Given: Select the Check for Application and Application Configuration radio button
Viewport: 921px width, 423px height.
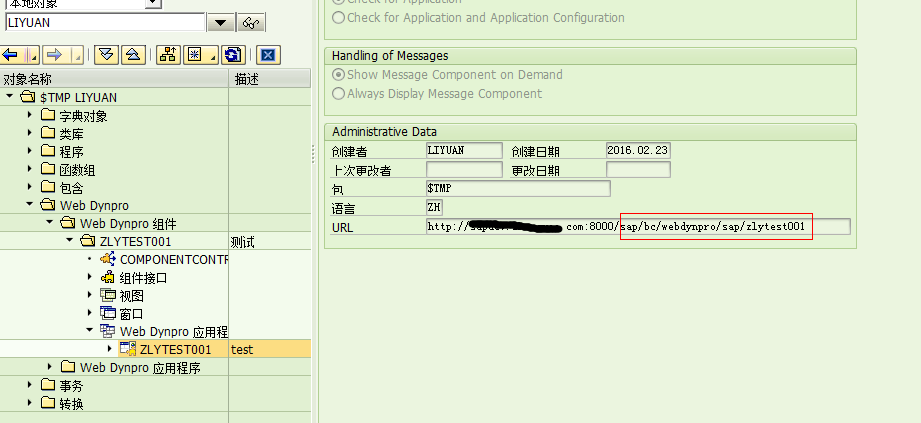Looking at the screenshot, I should click(338, 18).
